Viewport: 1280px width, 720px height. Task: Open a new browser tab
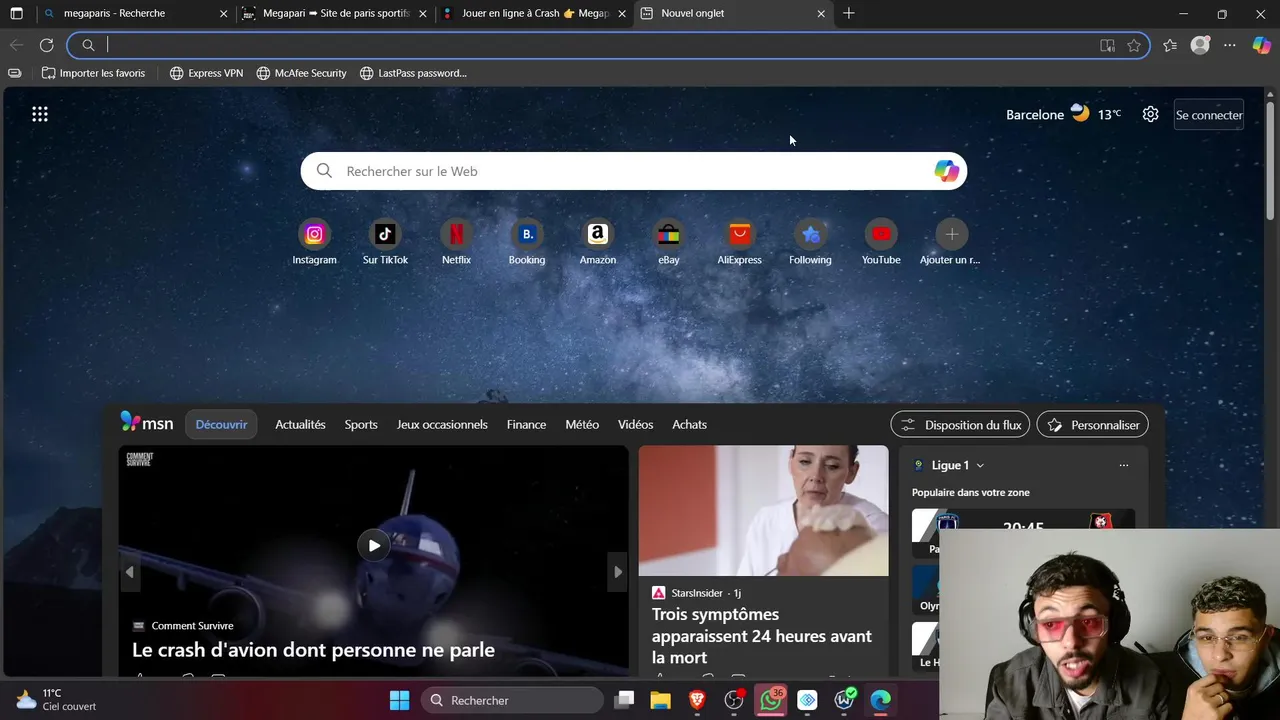coord(849,13)
